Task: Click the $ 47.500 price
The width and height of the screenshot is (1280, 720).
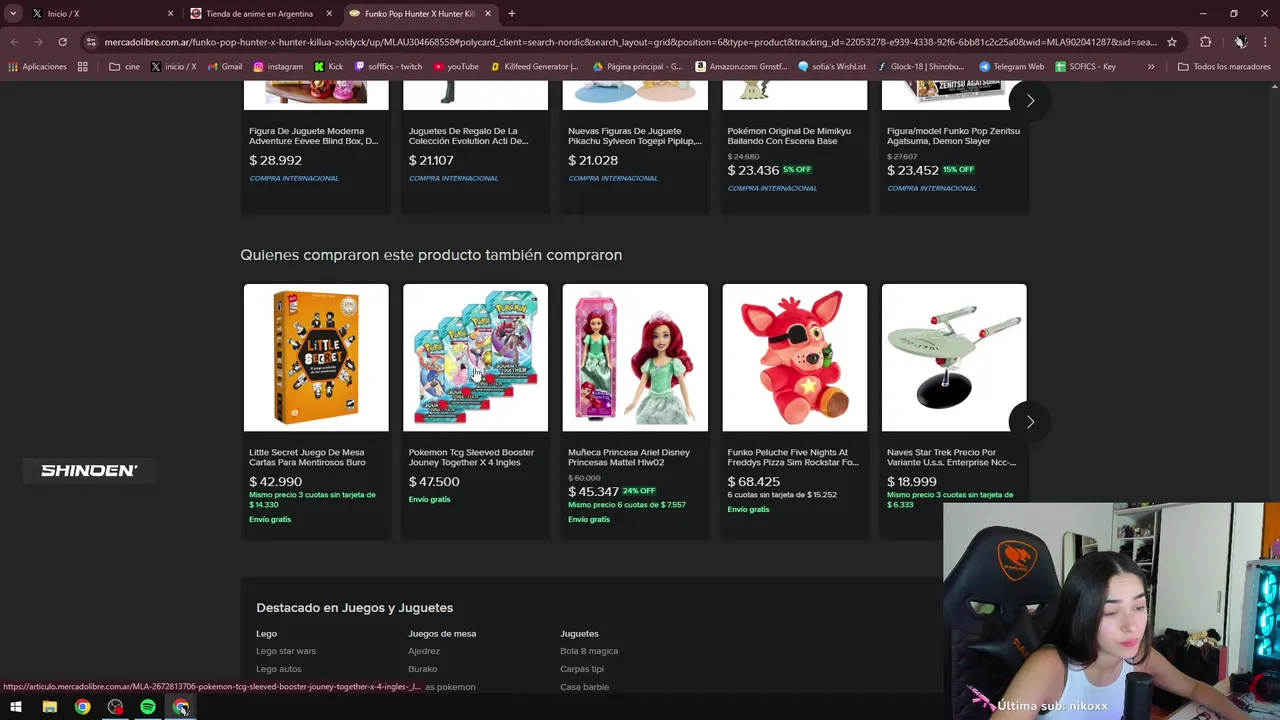Action: click(x=434, y=482)
